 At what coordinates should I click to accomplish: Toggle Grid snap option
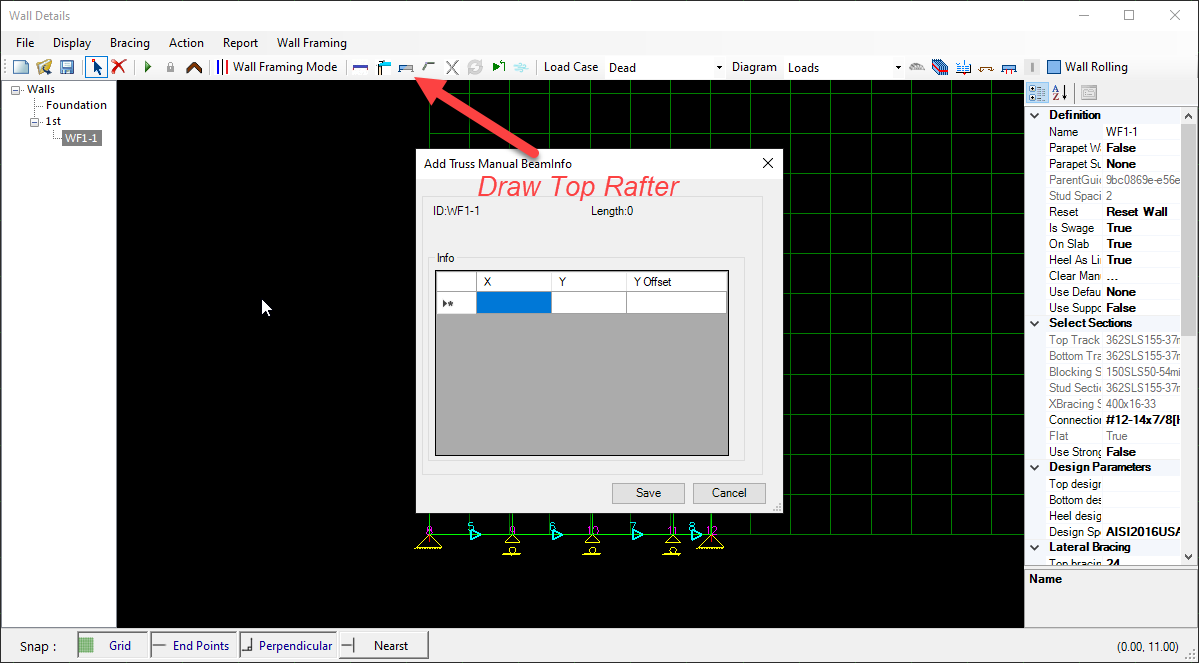pyautogui.click(x=111, y=646)
